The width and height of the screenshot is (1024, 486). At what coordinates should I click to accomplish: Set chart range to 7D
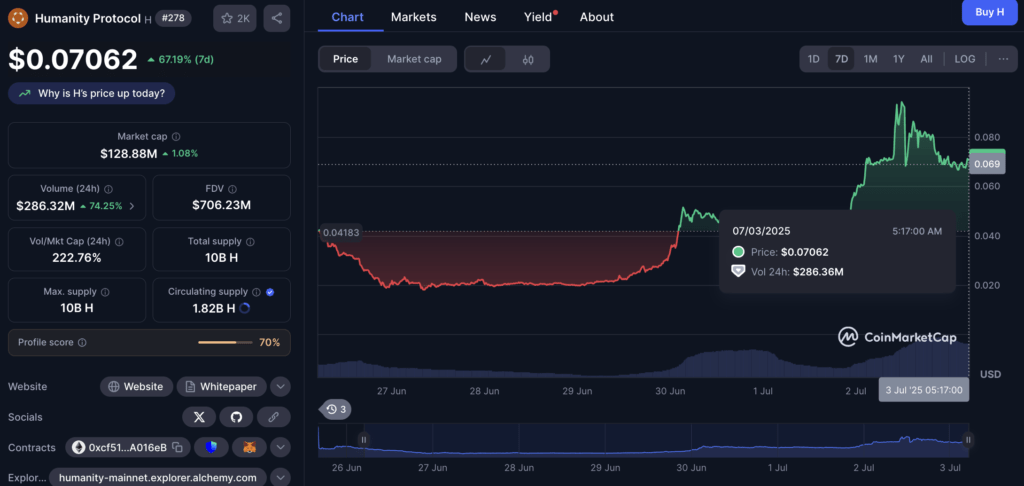841,59
